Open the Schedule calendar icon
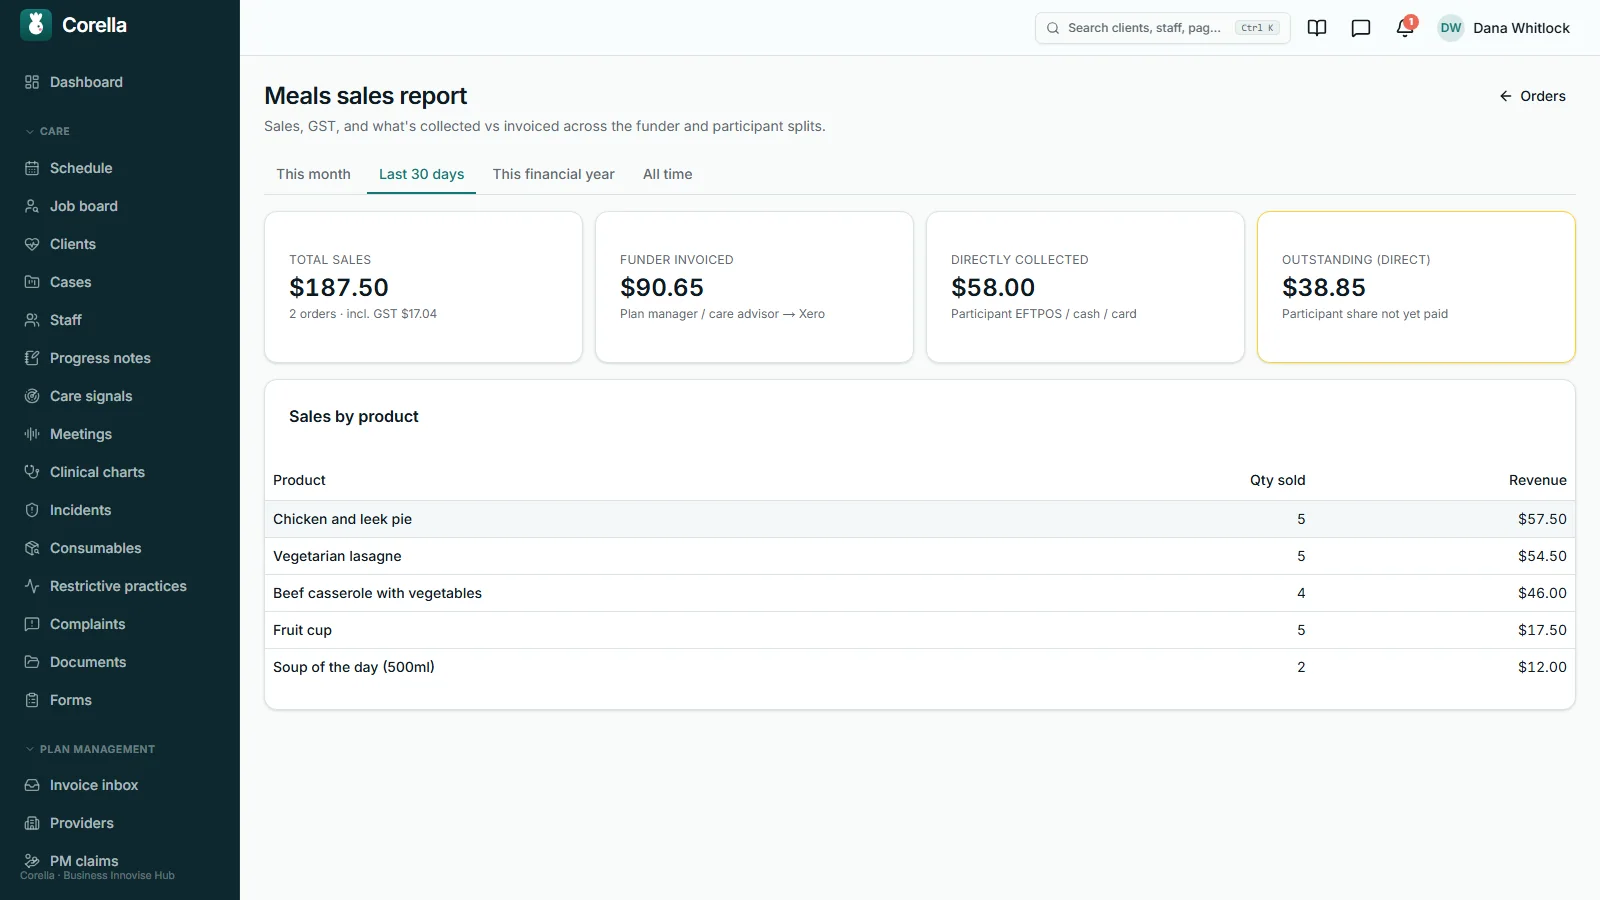The image size is (1600, 900). click(32, 168)
